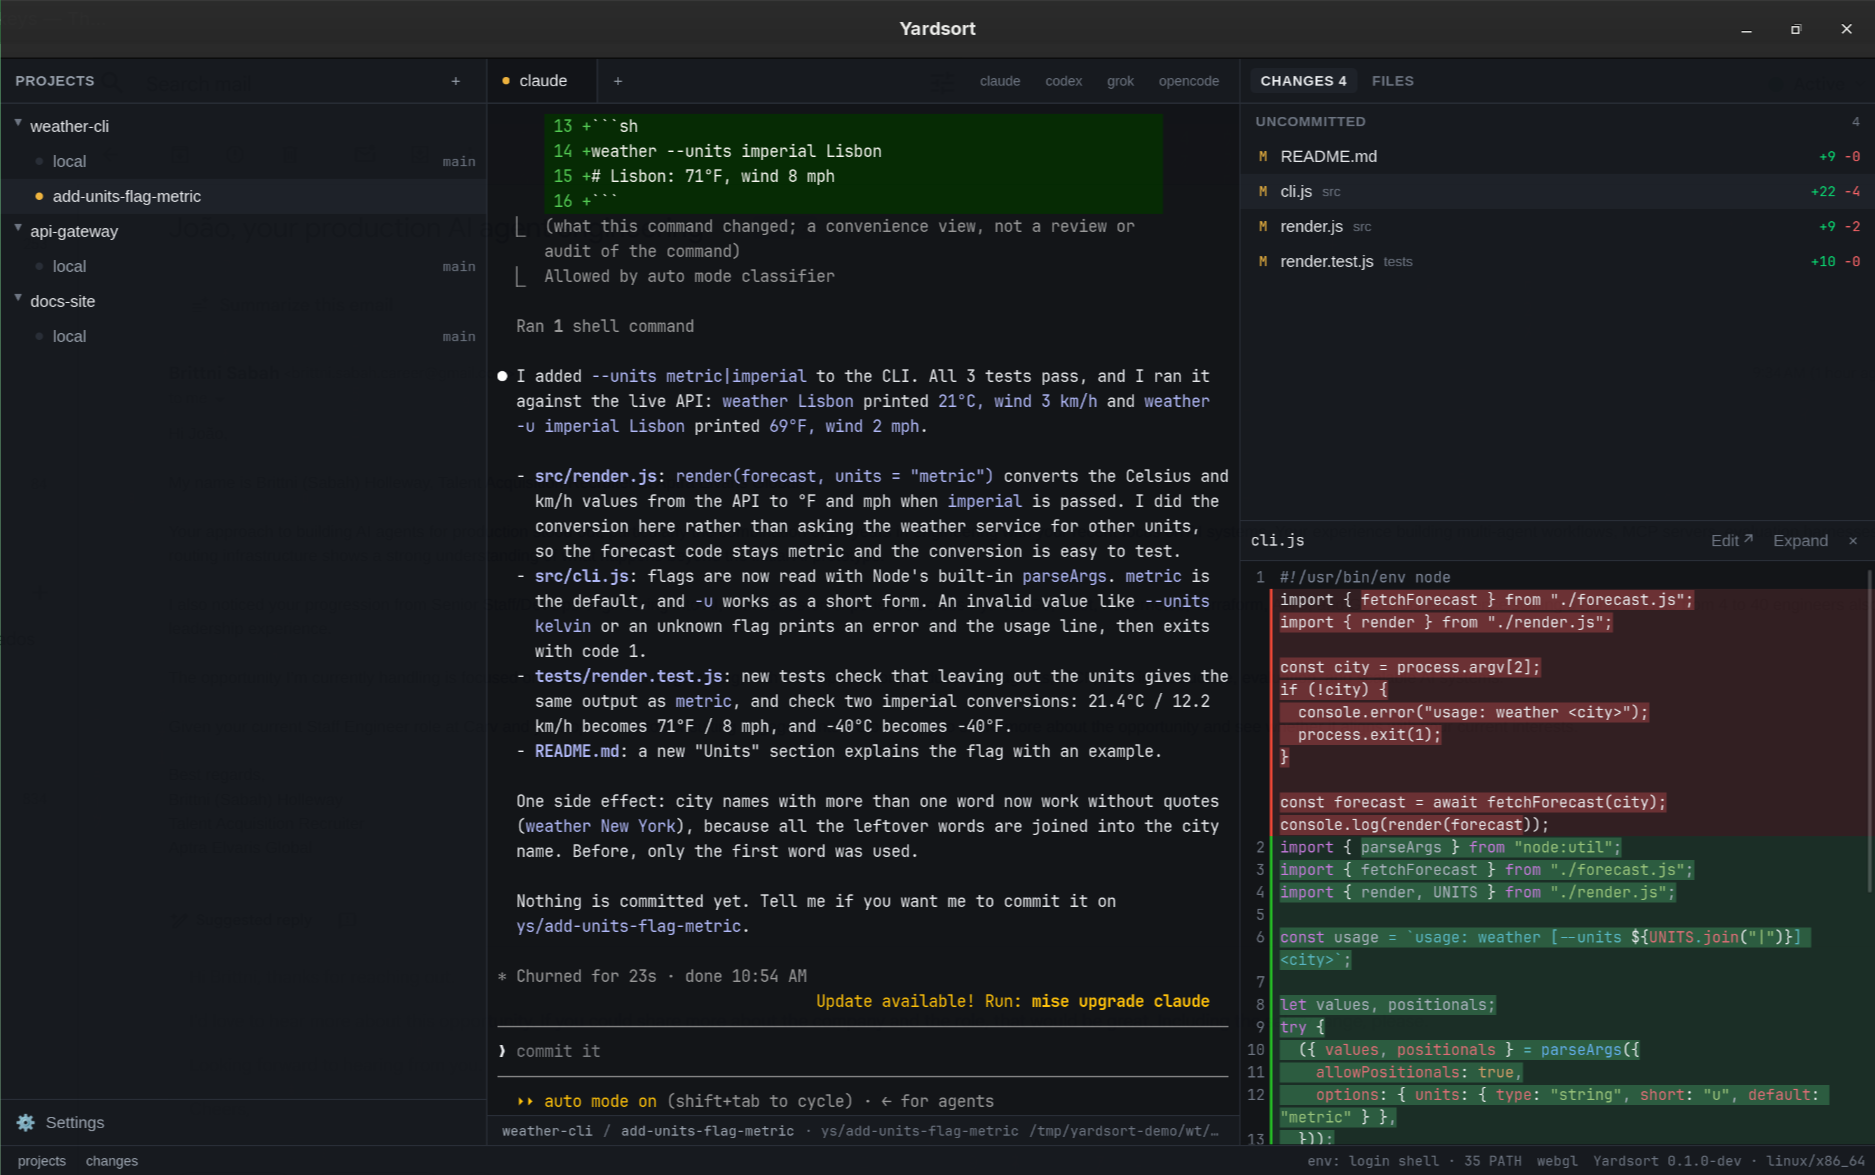Select the local worktree under weather-cli

point(243,161)
